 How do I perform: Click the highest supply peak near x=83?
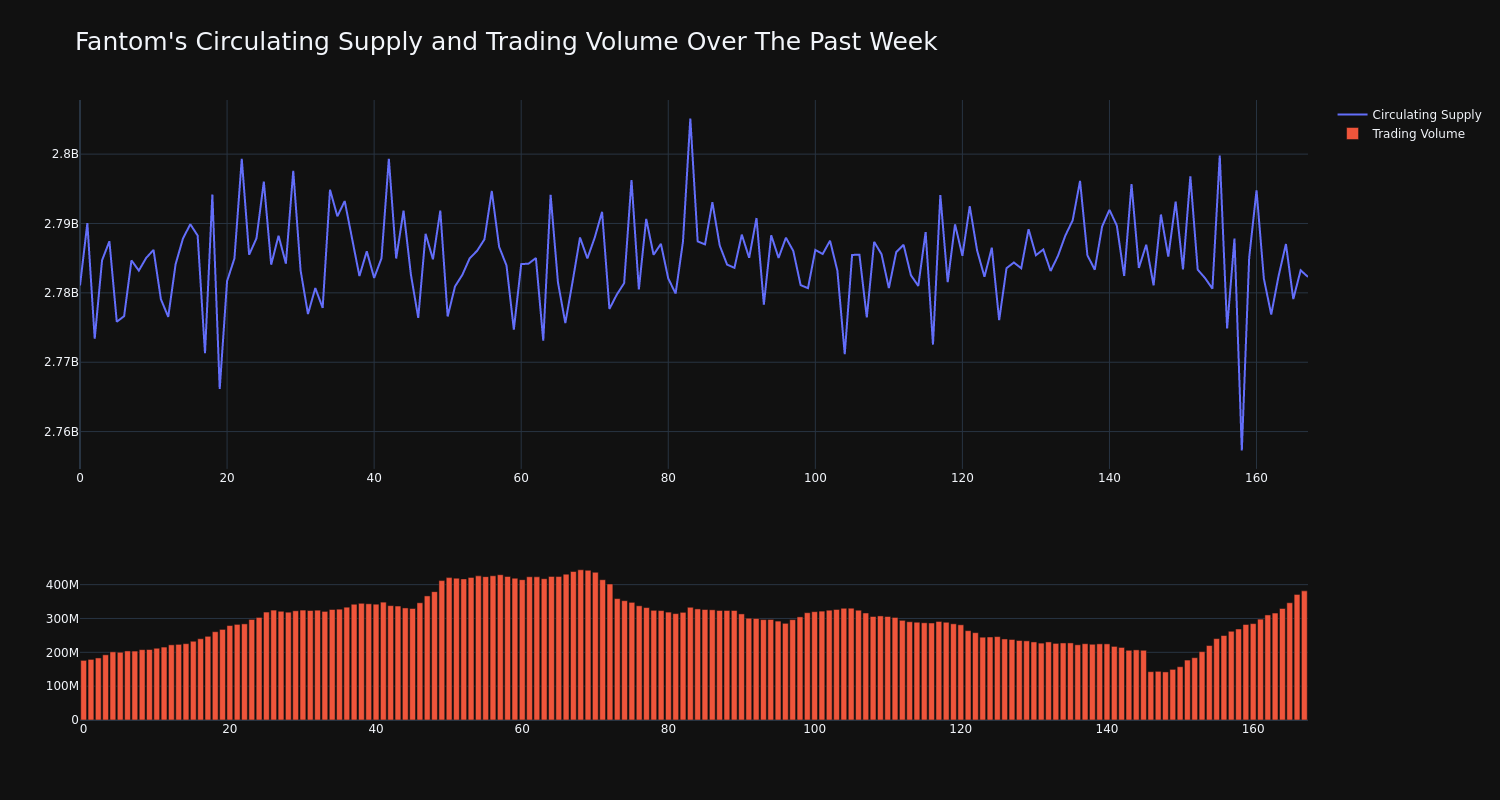pyautogui.click(x=690, y=120)
